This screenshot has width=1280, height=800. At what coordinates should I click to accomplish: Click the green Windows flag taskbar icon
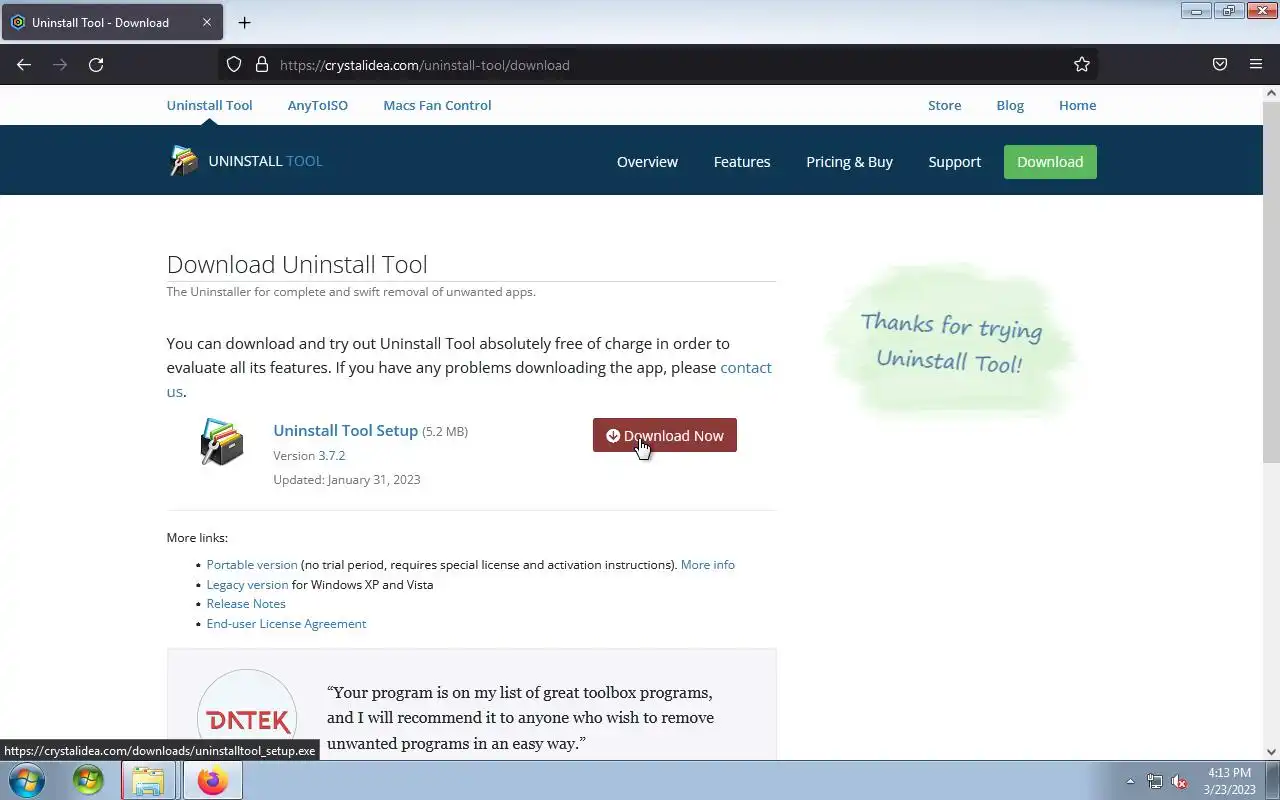click(88, 780)
